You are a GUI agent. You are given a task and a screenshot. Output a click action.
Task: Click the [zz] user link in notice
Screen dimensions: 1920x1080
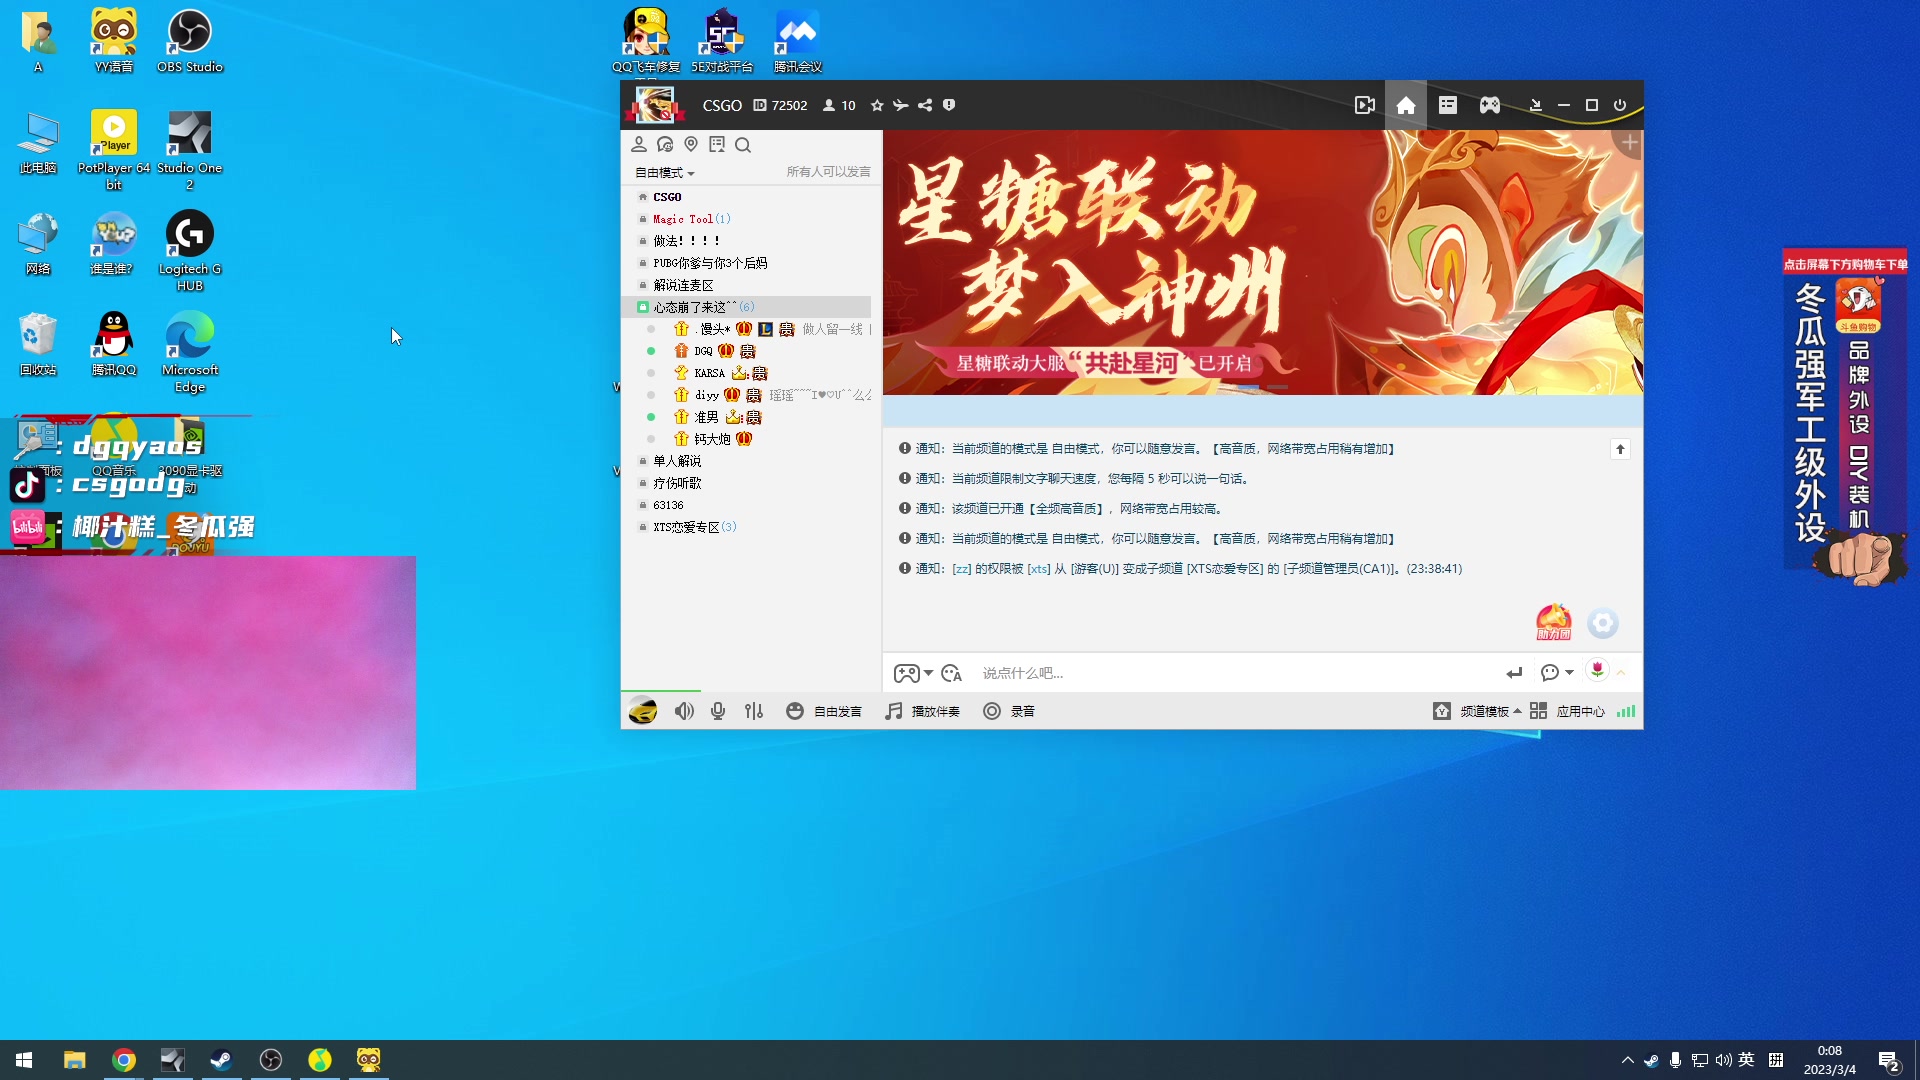(961, 569)
